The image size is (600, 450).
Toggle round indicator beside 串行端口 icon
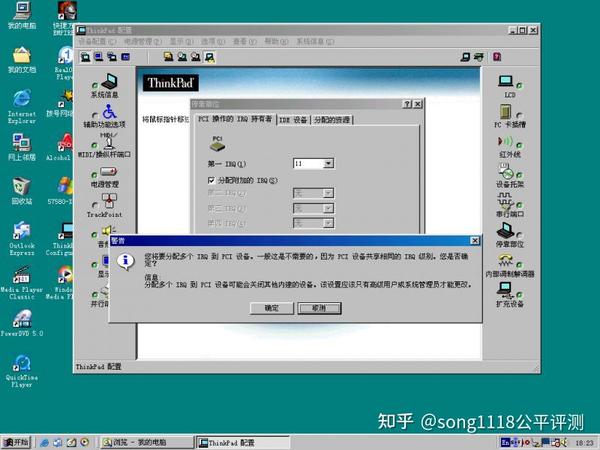(520, 205)
